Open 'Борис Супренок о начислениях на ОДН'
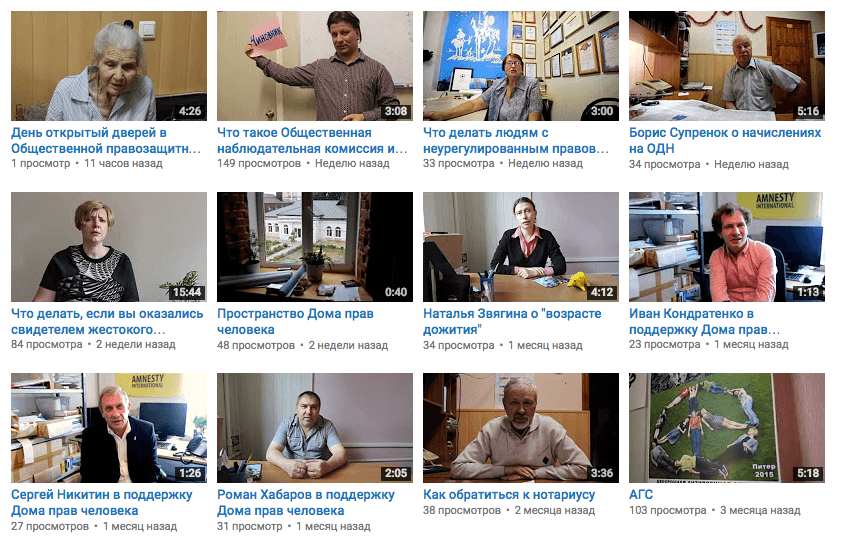845x541 pixels. click(x=725, y=141)
